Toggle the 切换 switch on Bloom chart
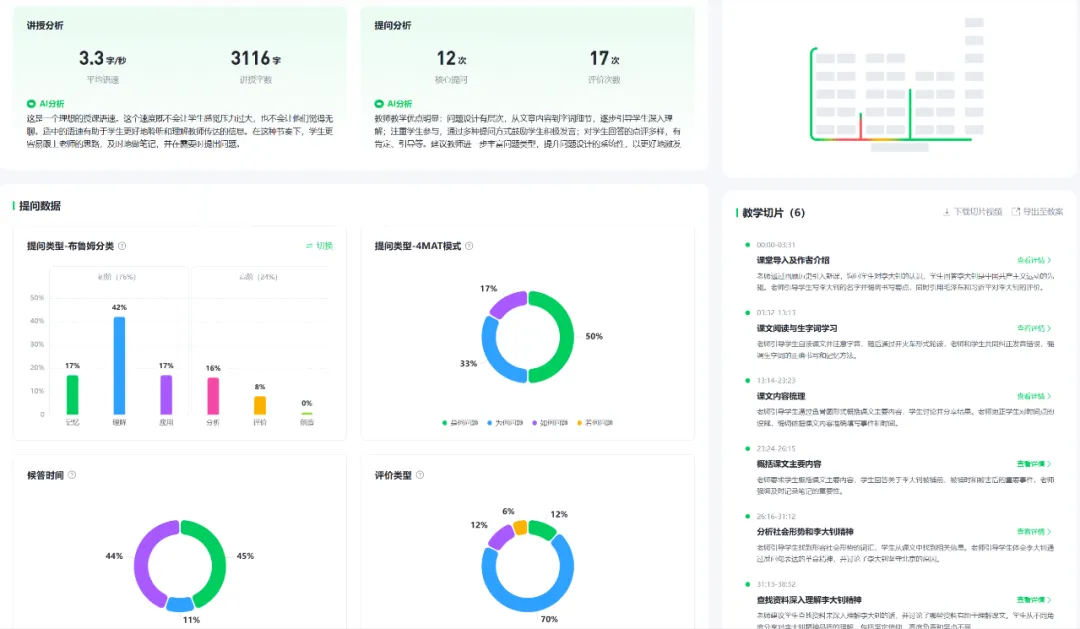This screenshot has height=629, width=1080. click(x=319, y=246)
